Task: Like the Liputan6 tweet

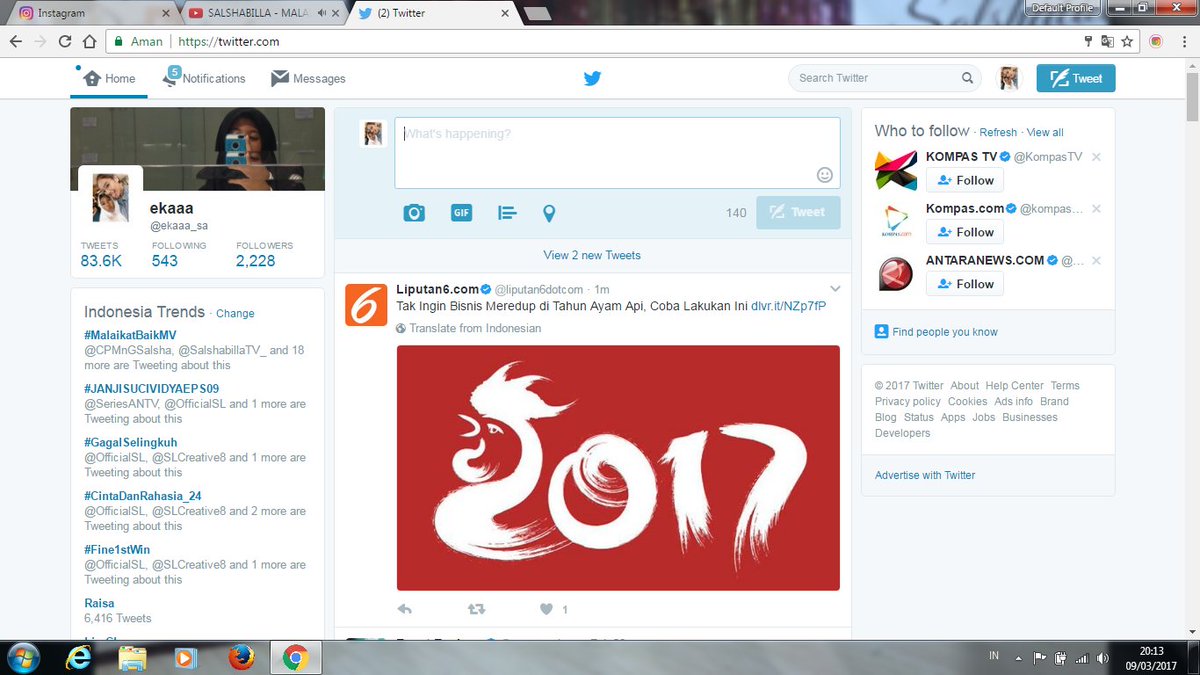Action: [547, 608]
